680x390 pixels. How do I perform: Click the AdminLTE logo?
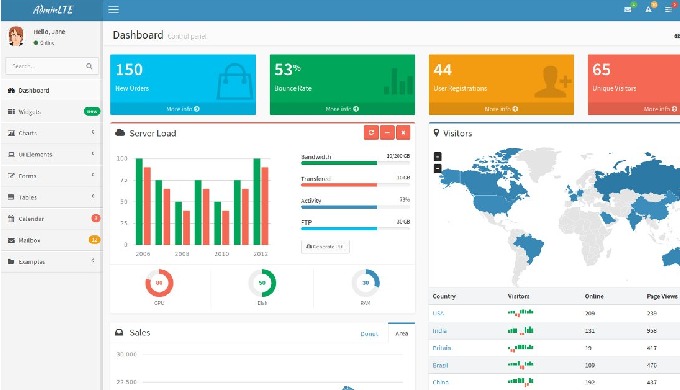coord(52,10)
